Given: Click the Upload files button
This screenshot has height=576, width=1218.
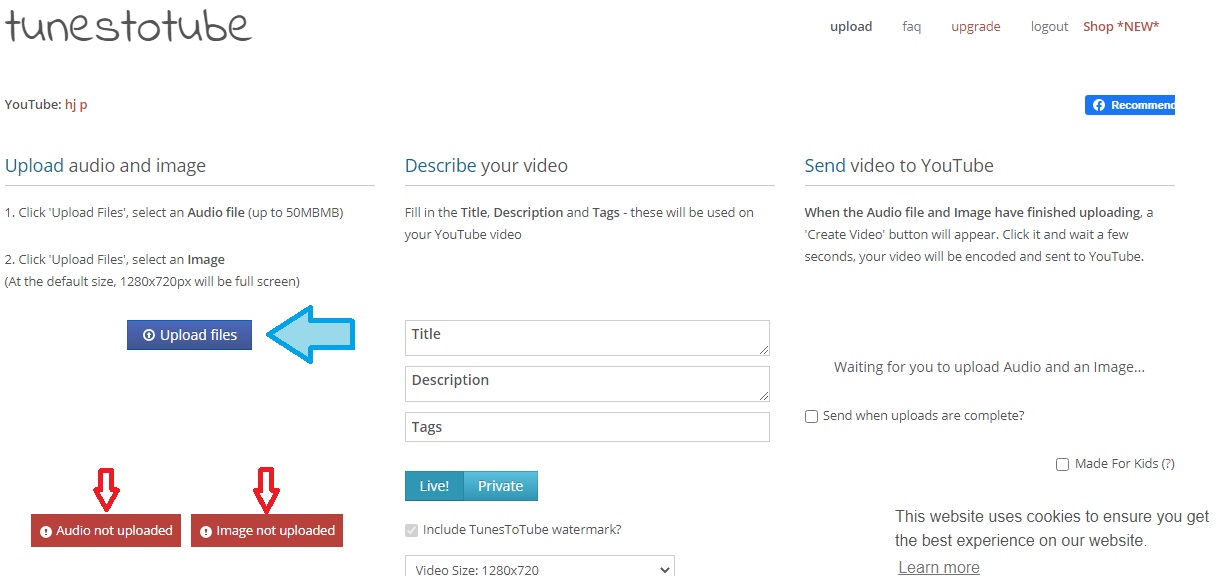Looking at the screenshot, I should tap(189, 335).
